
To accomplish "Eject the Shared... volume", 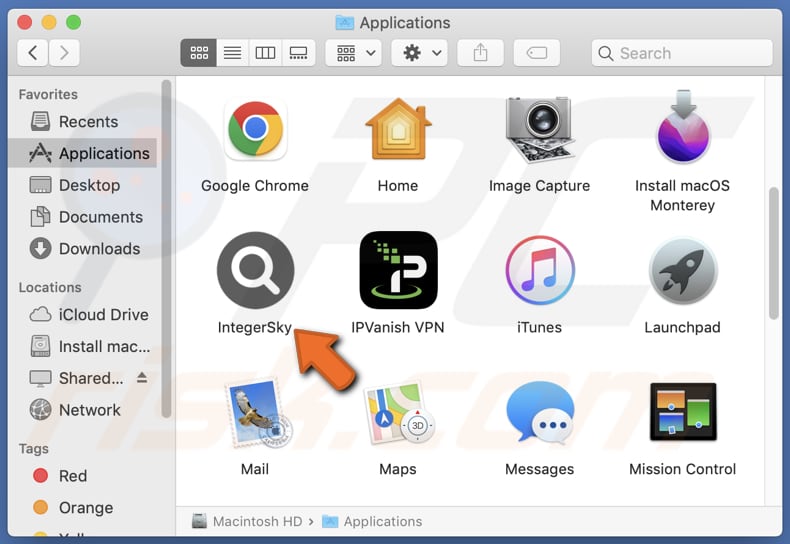I will 142,377.
